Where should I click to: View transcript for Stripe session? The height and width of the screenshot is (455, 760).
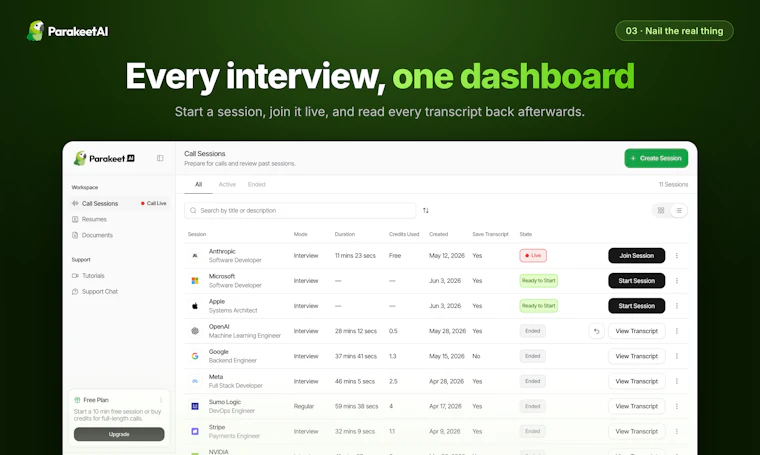pyautogui.click(x=636, y=431)
